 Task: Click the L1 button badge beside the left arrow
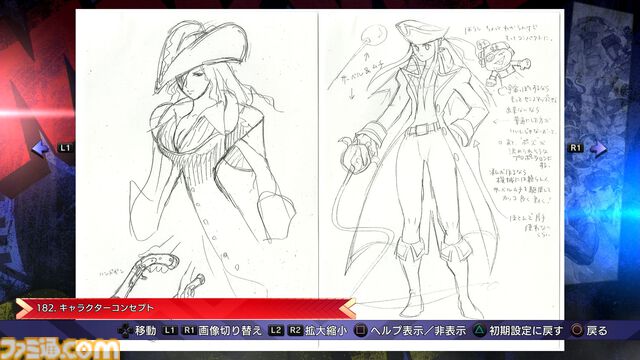pyautogui.click(x=65, y=148)
